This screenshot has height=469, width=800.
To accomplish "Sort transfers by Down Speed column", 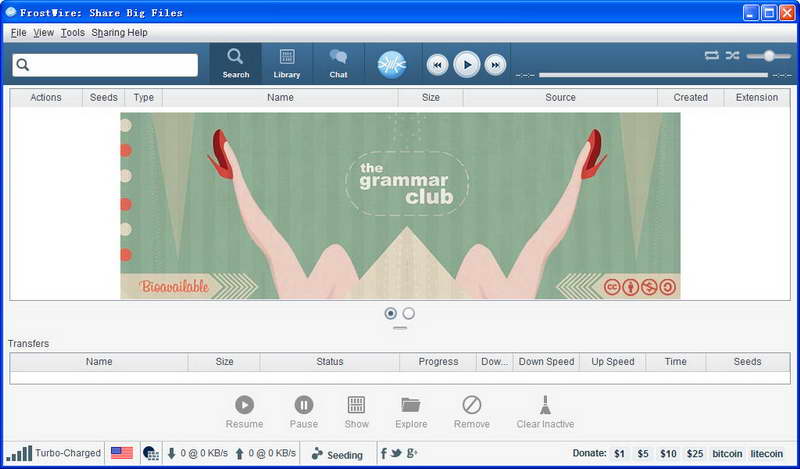I will (x=546, y=362).
